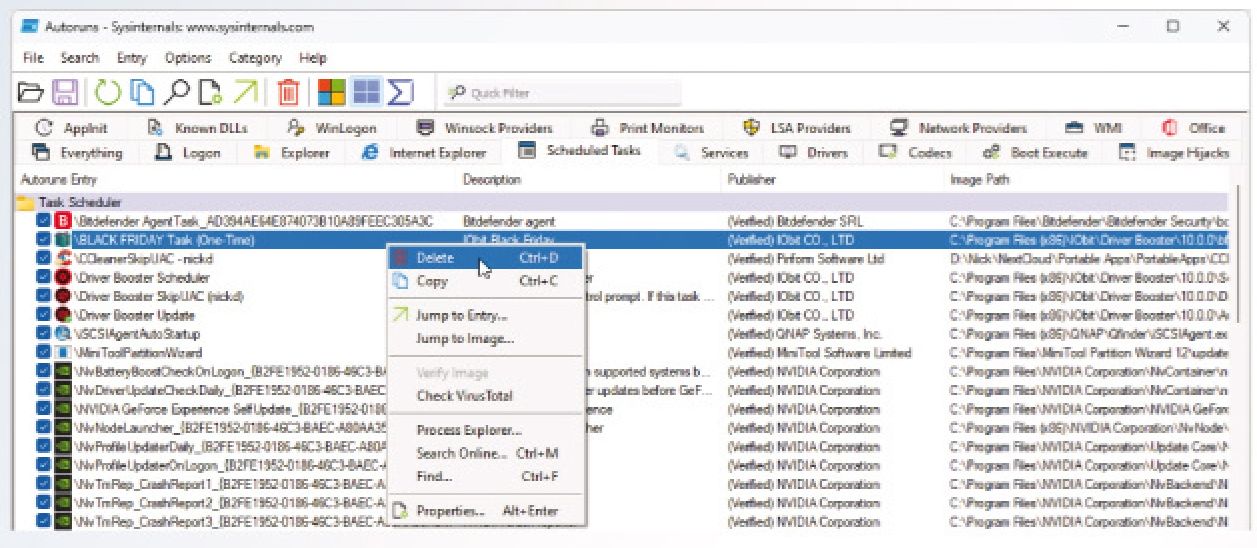Click the Driver Booster Scheduler red icon
Screen dimensions: 1257x548
pyautogui.click(x=63, y=277)
